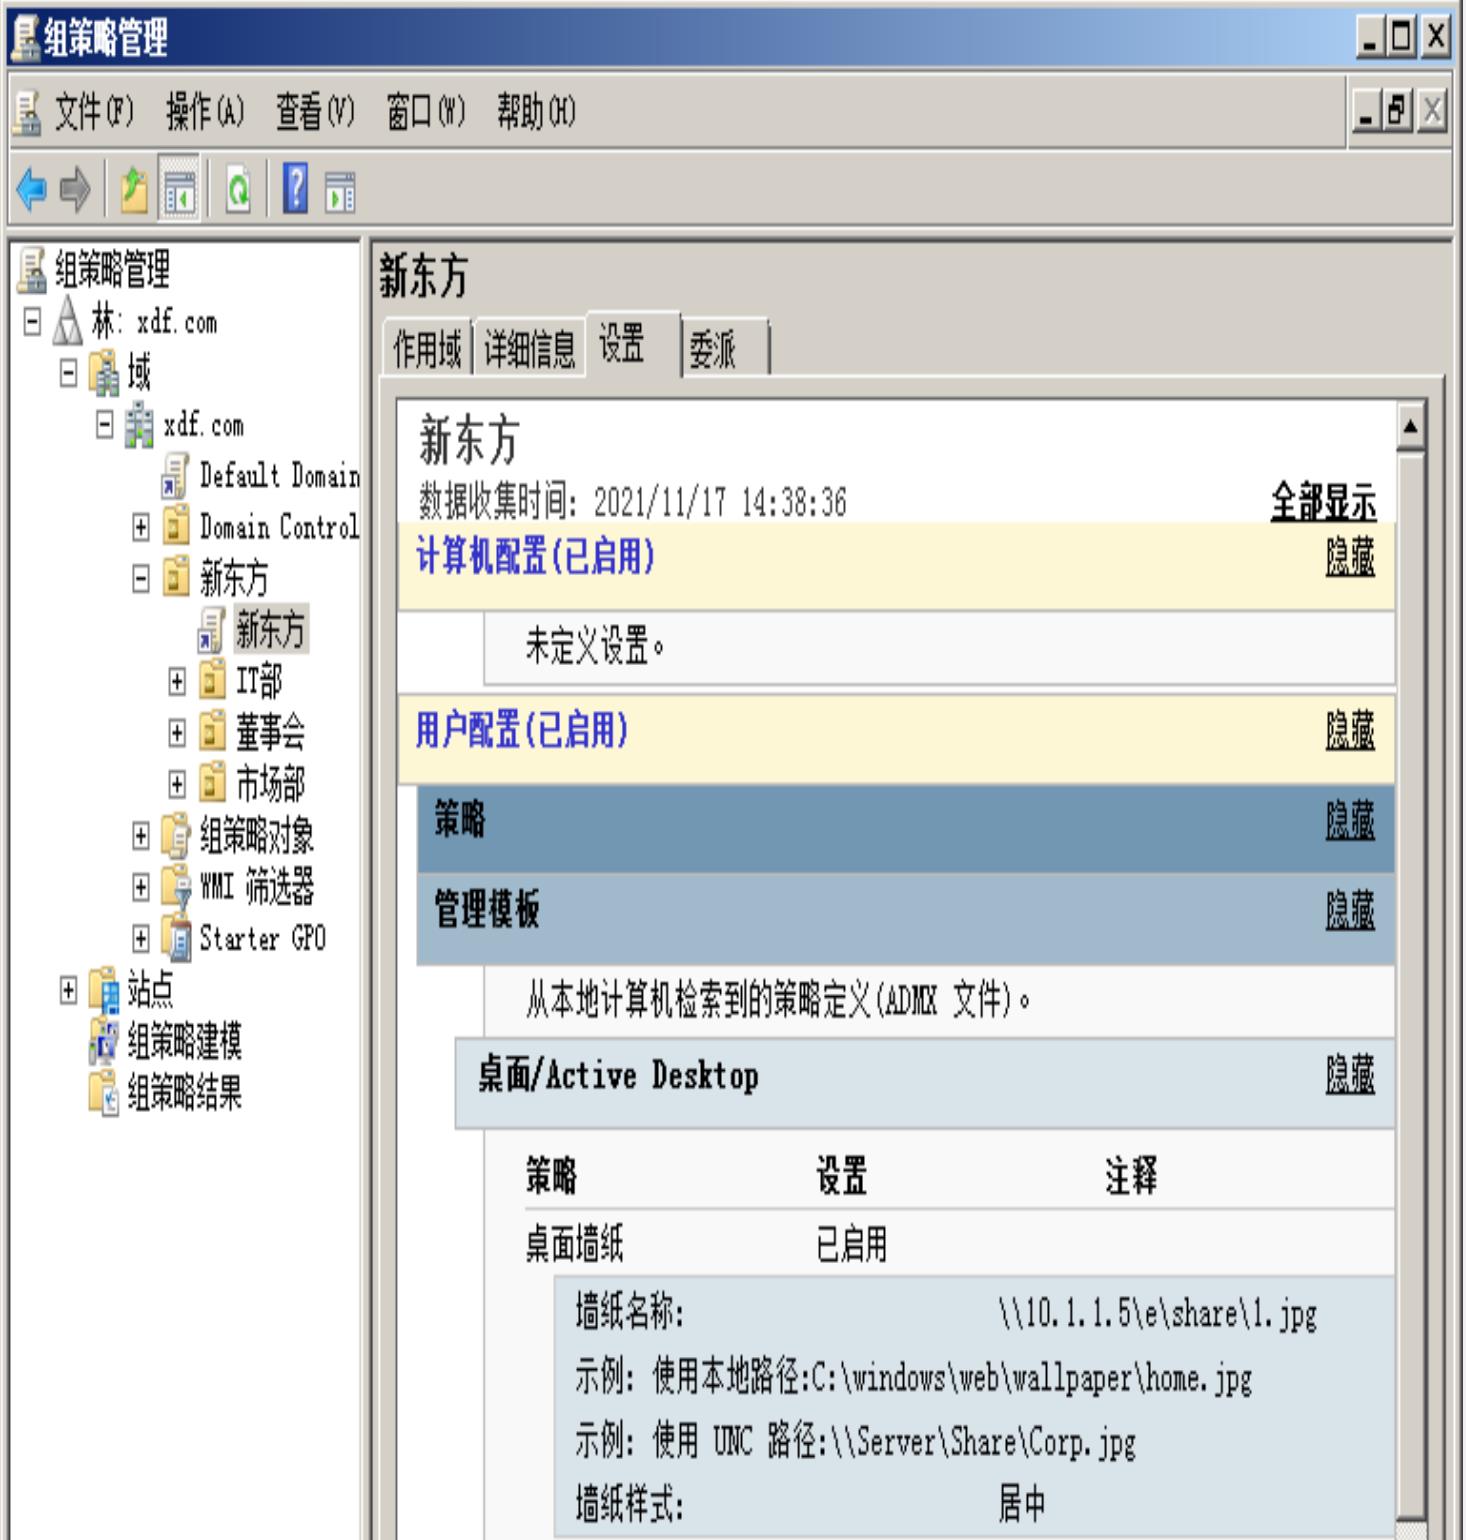Hide the 计算机配置 section

(x=1350, y=557)
